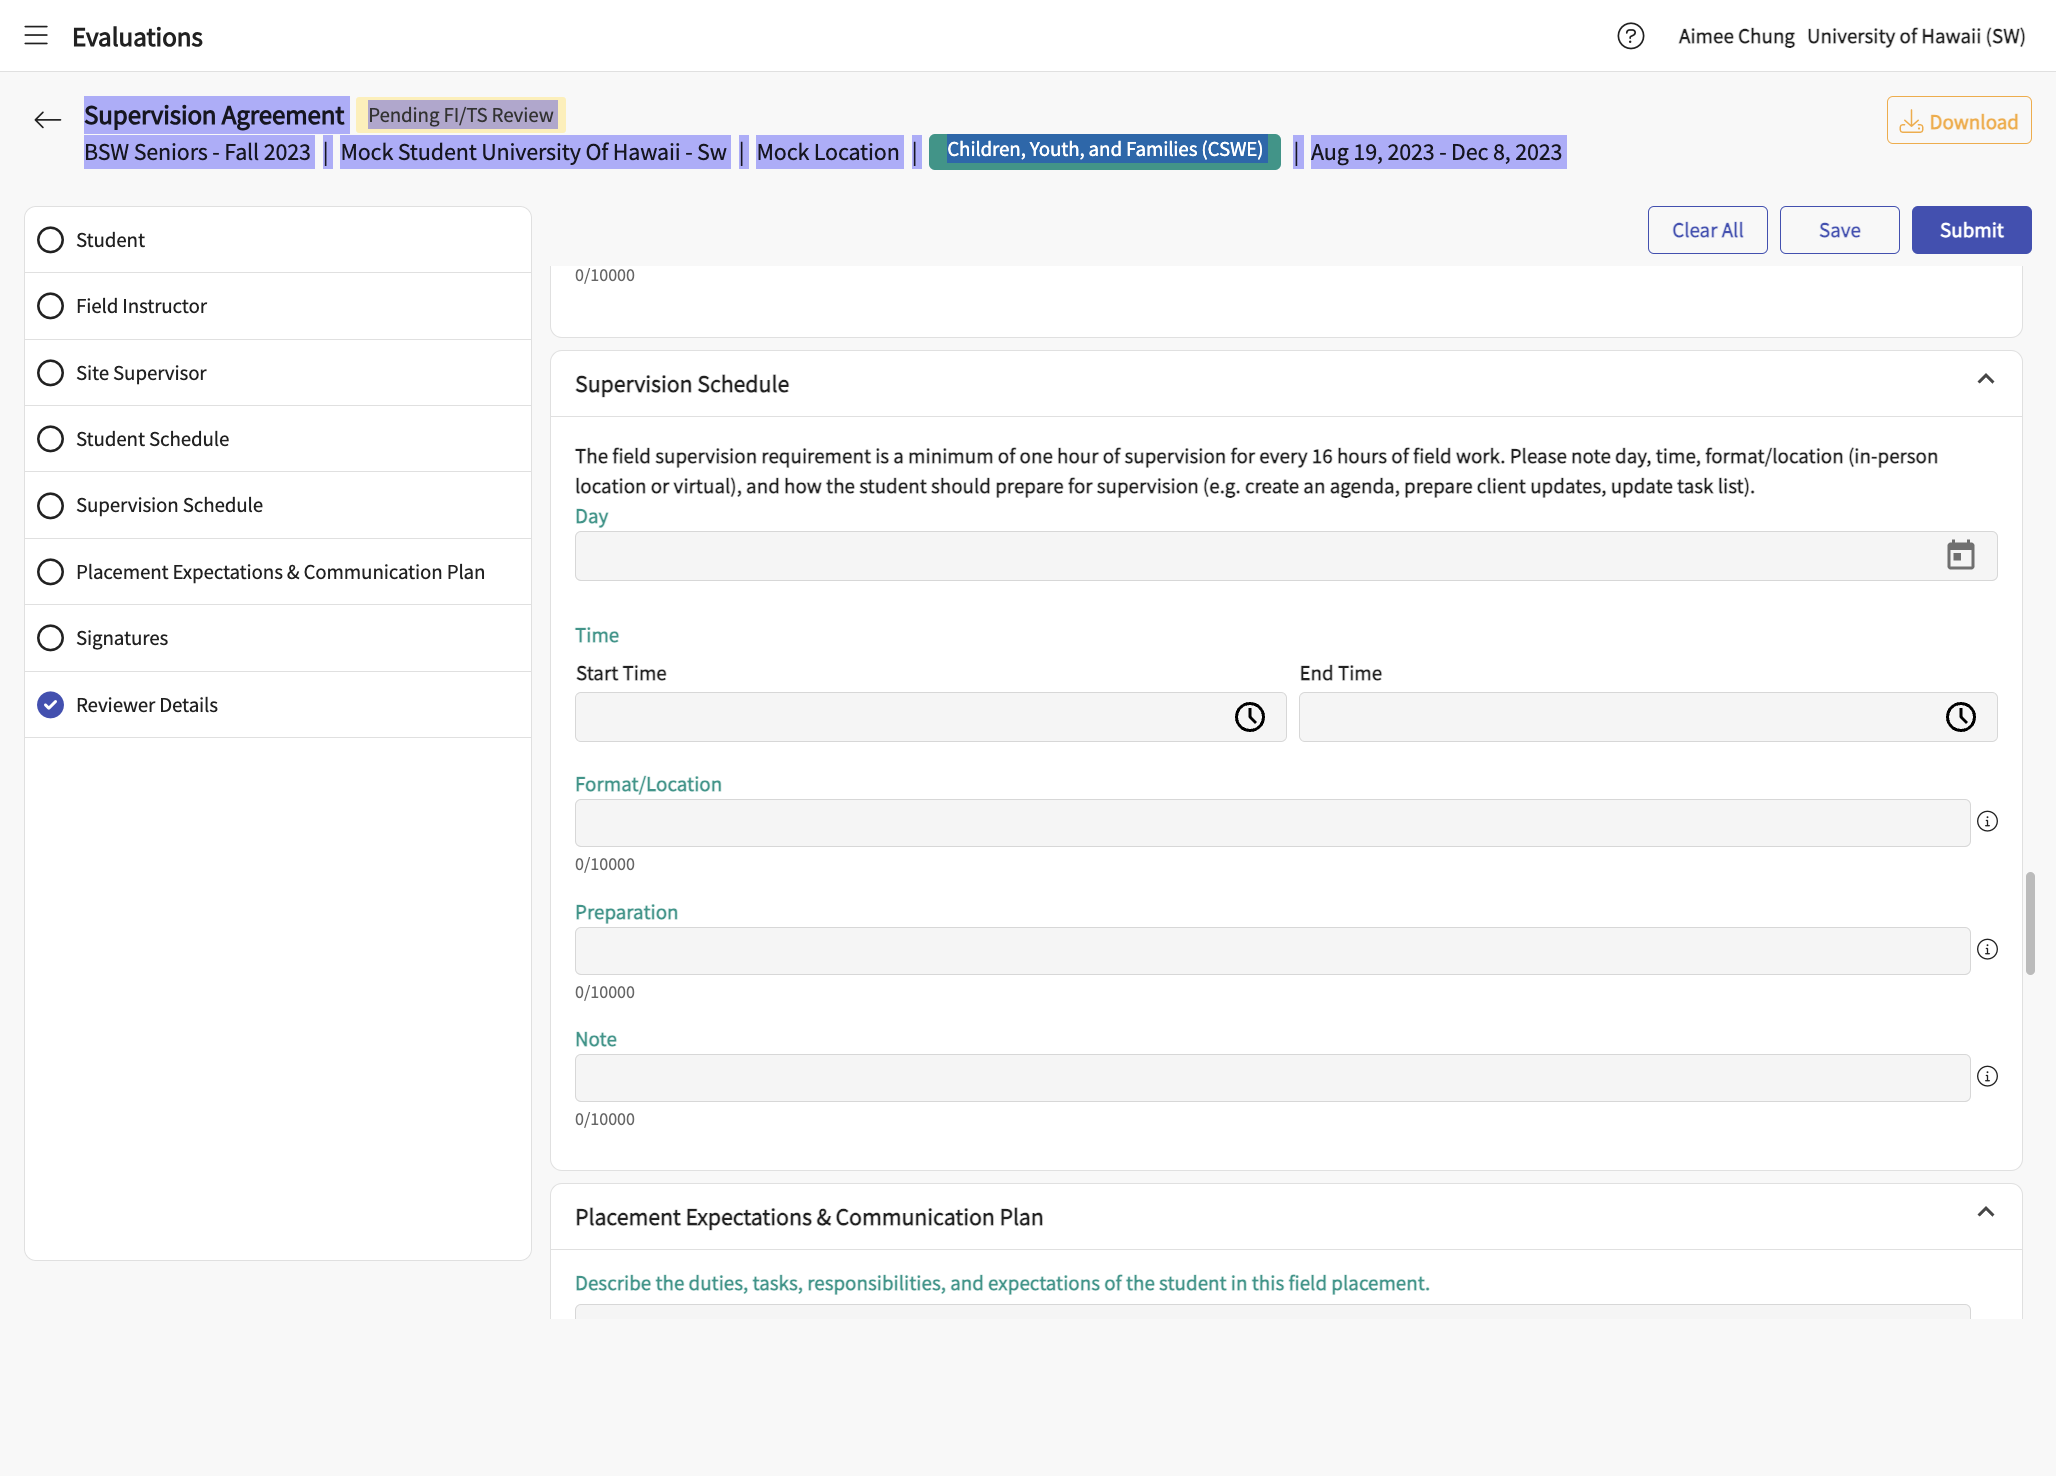Show info for Preparation field
This screenshot has width=2056, height=1476.
1987,949
